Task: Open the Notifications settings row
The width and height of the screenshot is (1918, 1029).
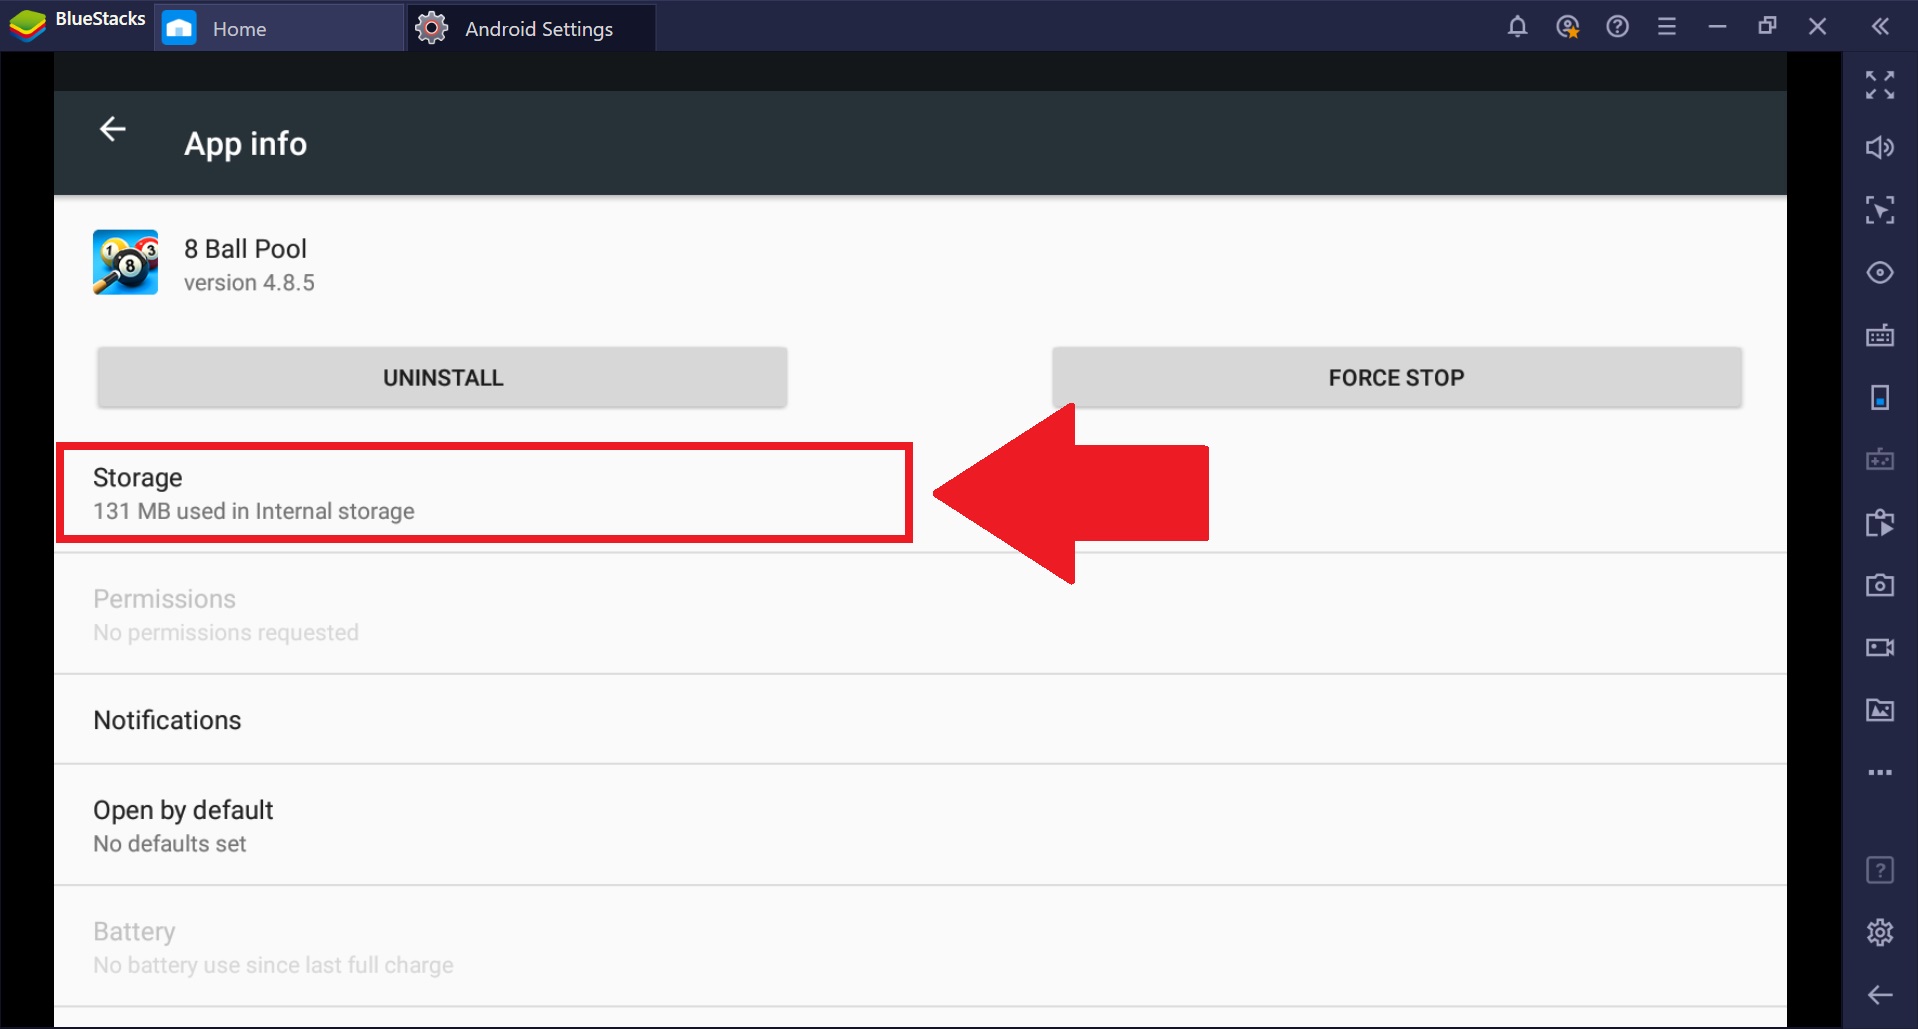Action: point(920,720)
